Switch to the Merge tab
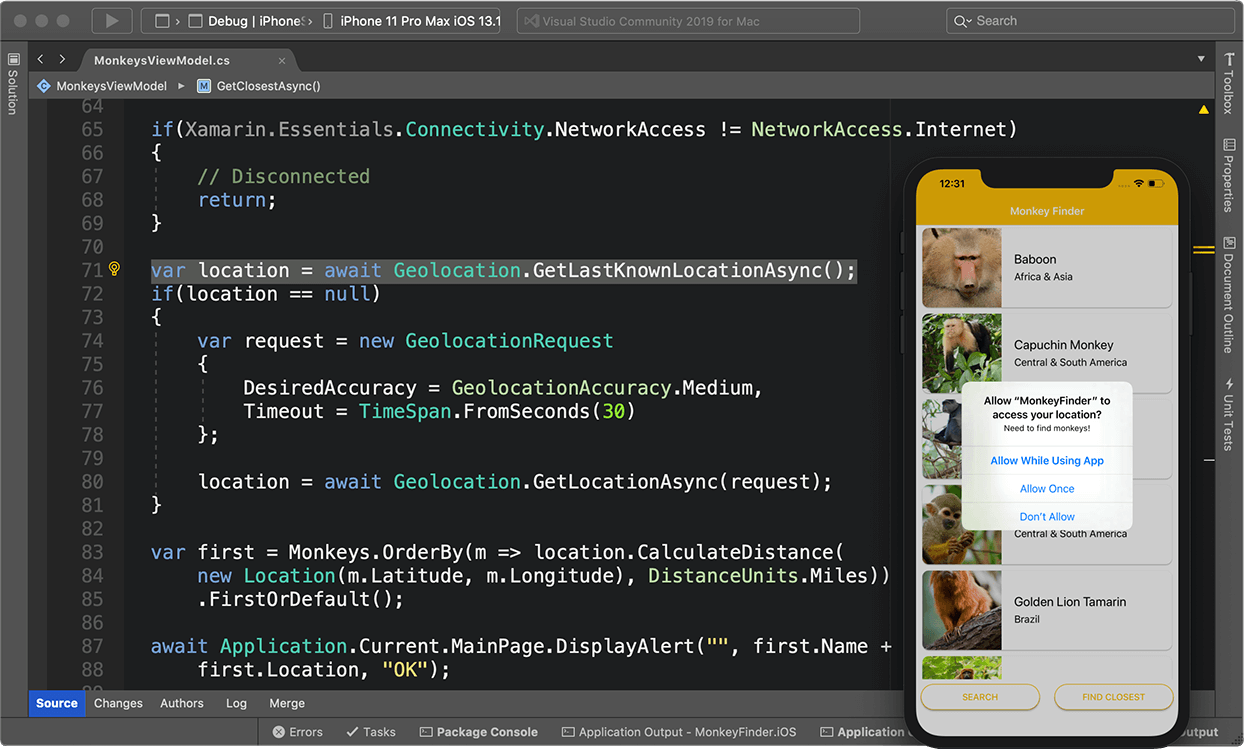 [x=287, y=703]
